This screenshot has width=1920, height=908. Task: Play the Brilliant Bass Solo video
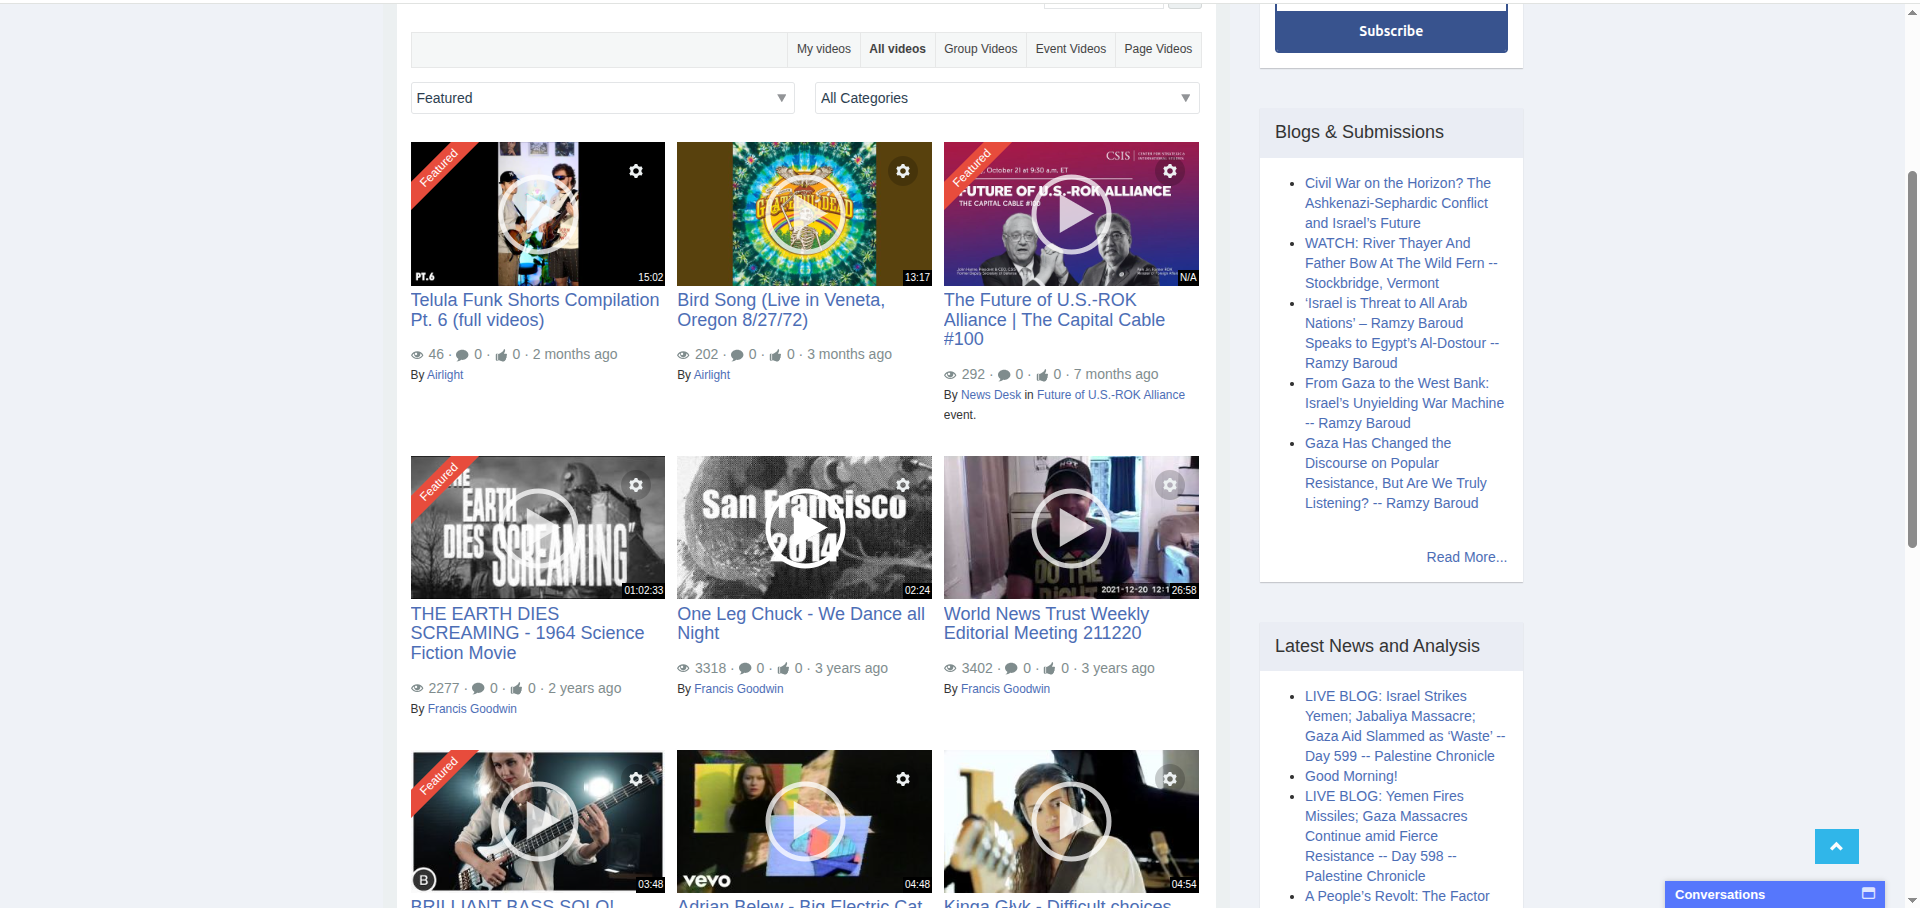pos(538,821)
